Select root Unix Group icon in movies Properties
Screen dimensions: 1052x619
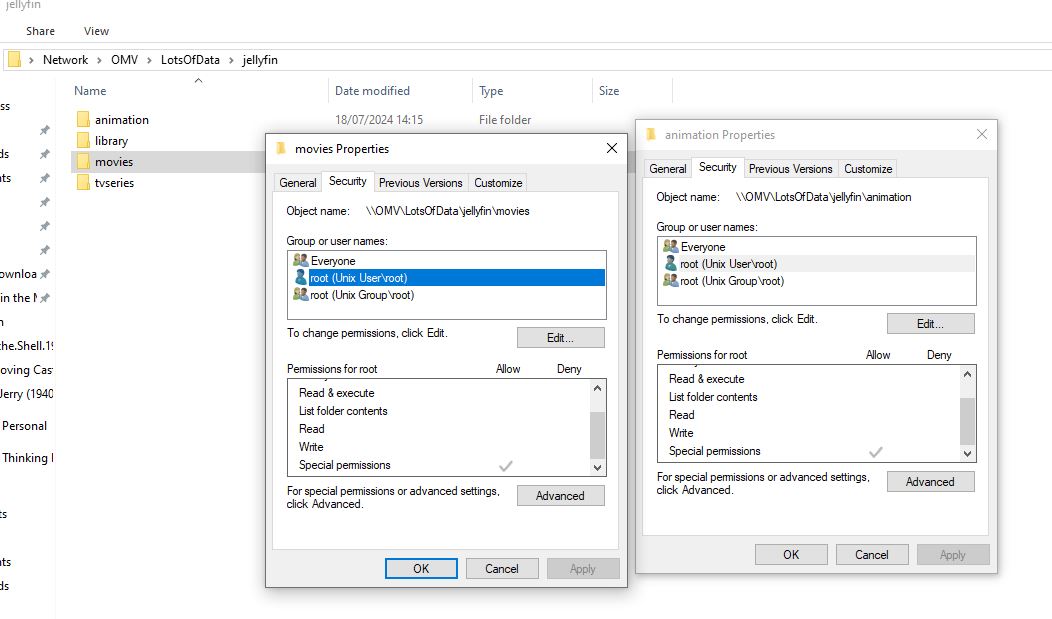tap(300, 295)
